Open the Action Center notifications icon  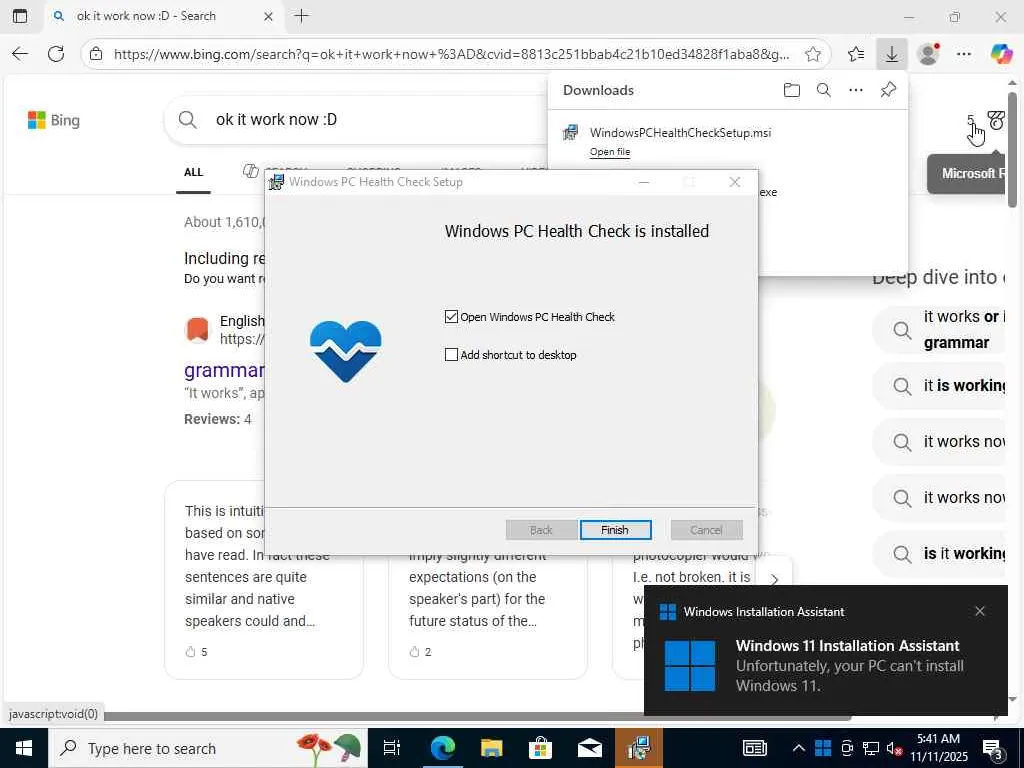point(993,748)
